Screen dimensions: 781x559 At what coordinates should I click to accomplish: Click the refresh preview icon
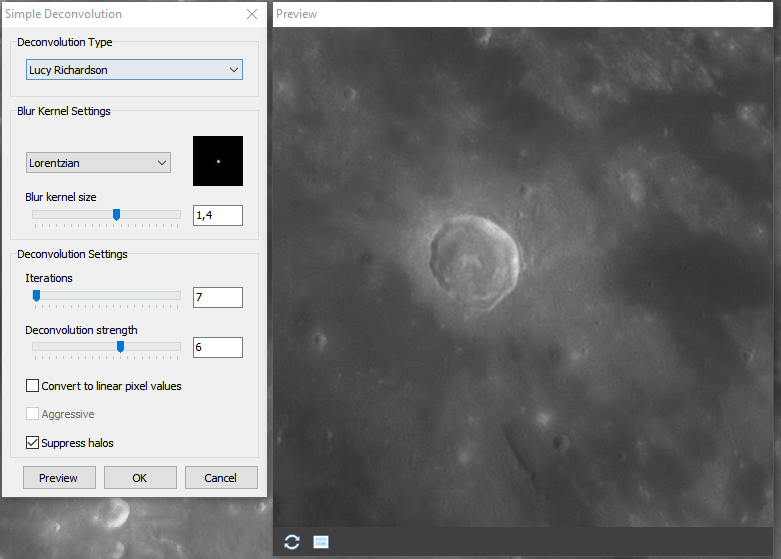coord(292,542)
